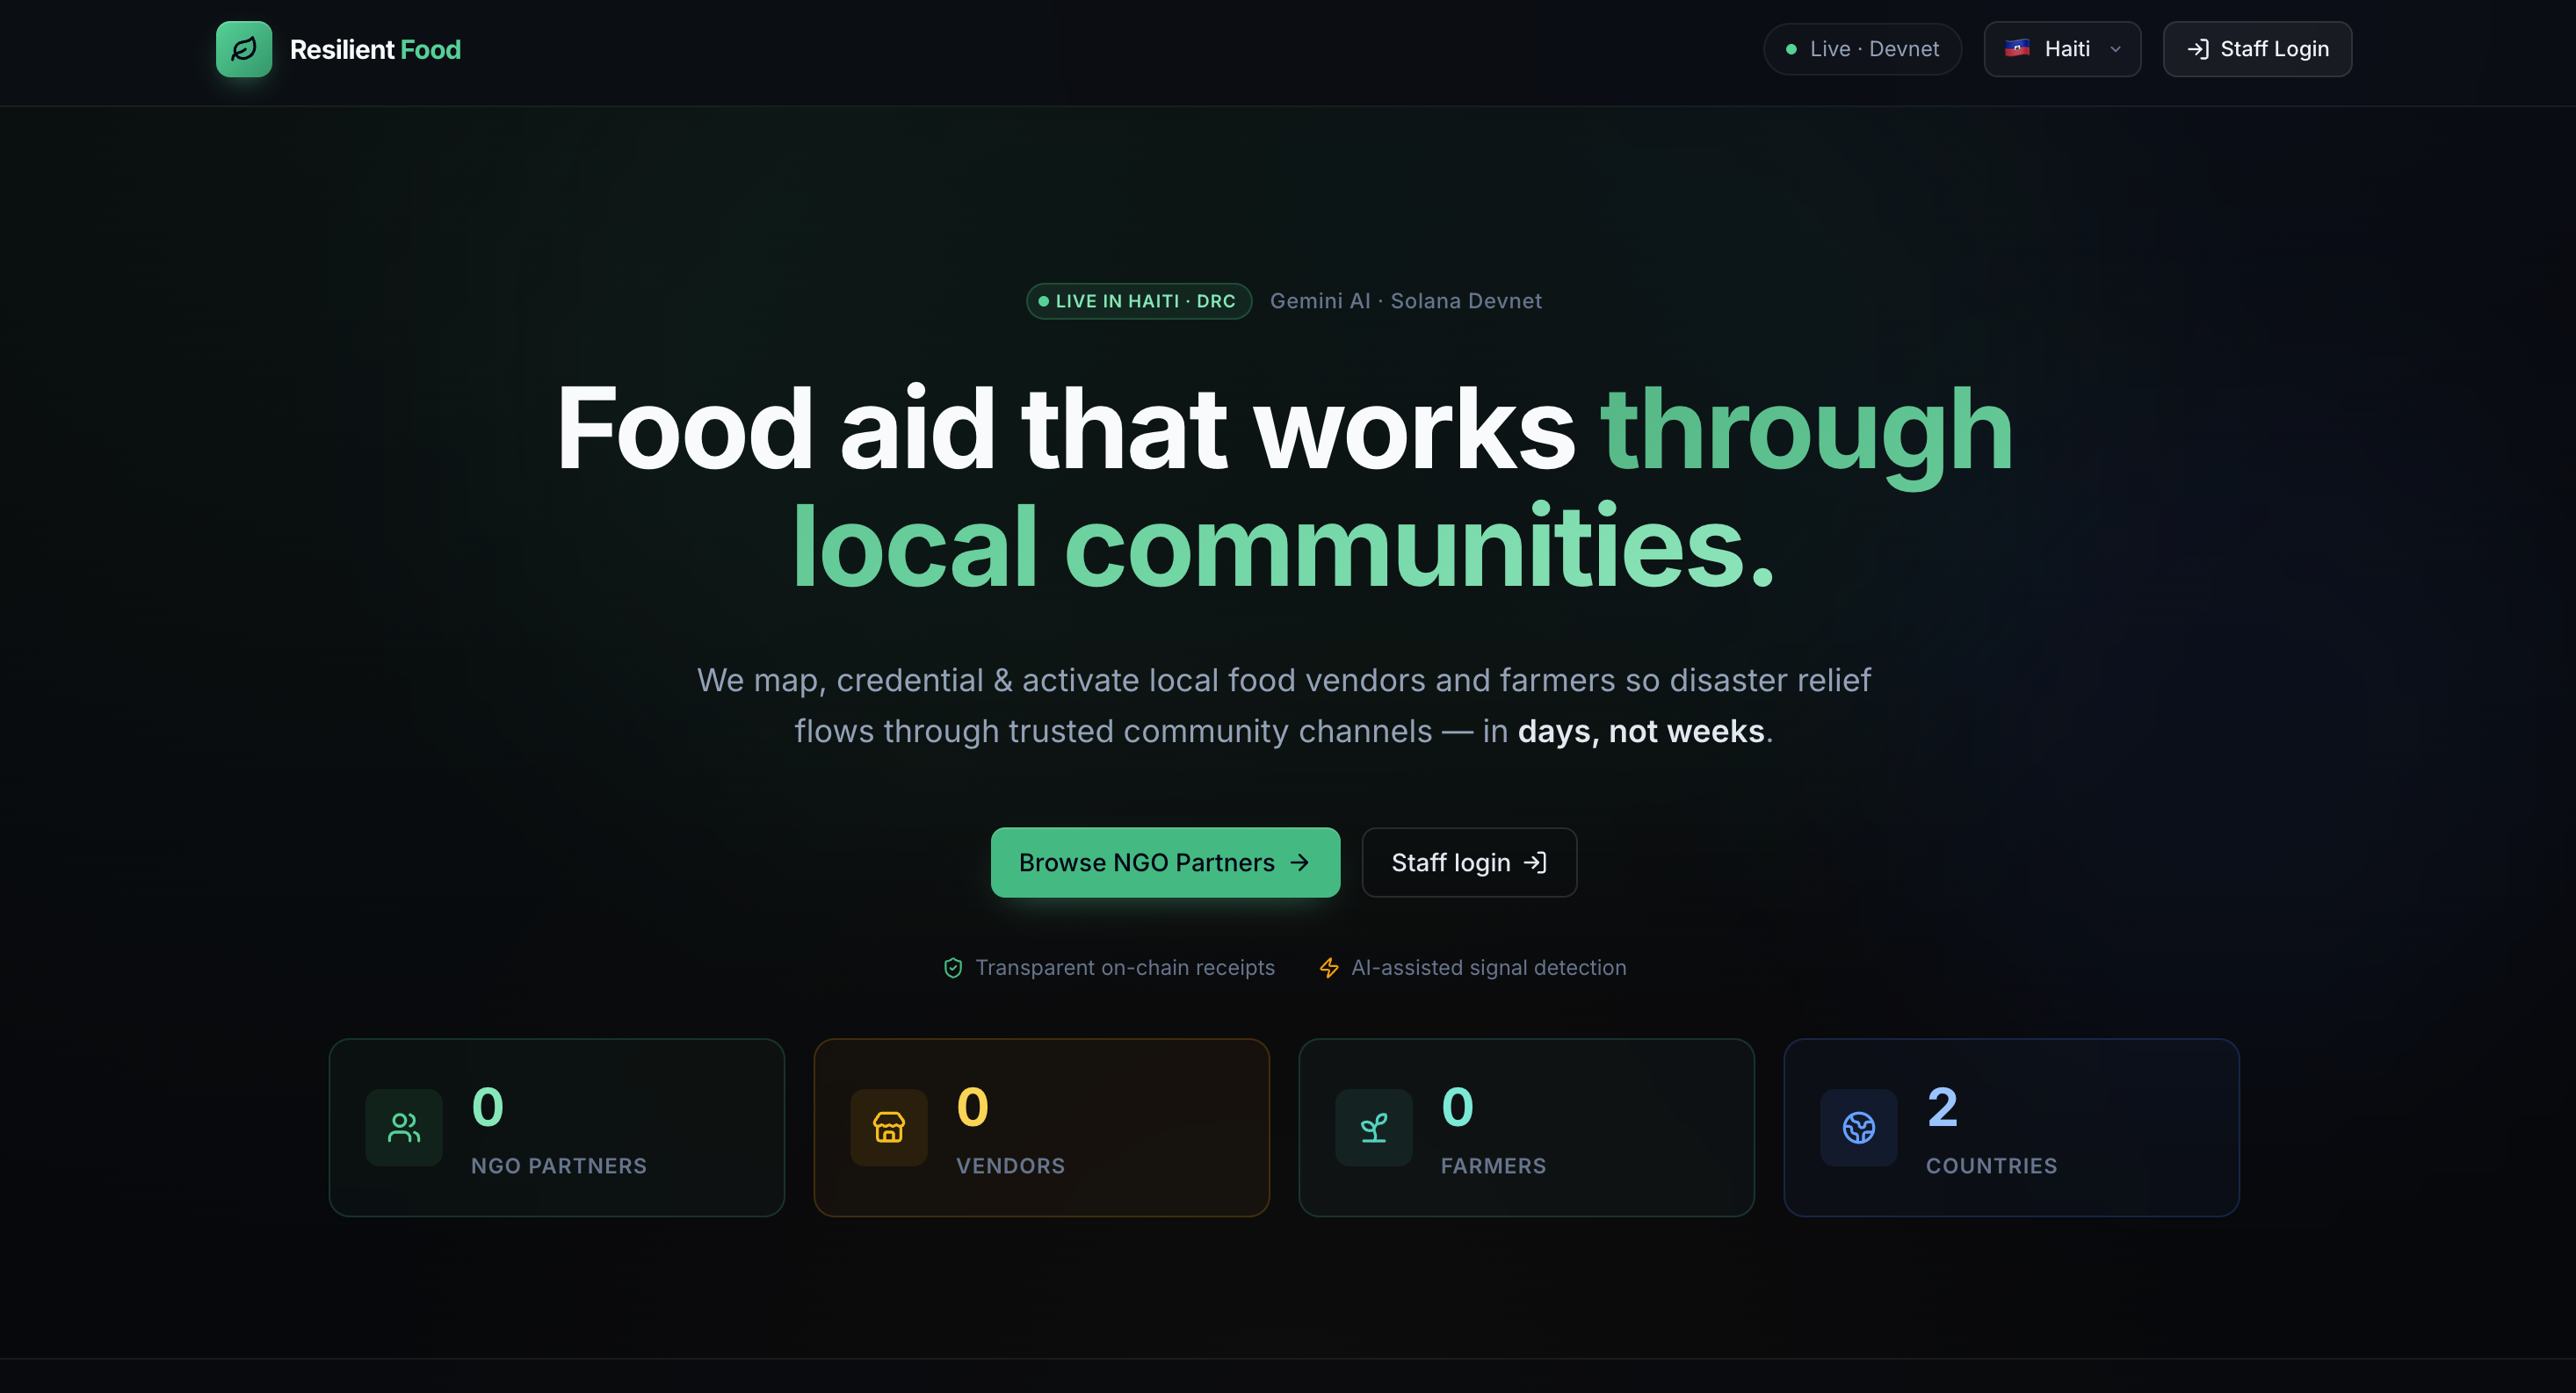Click the login arrow icon in Staff Login header
This screenshot has height=1393, width=2576.
tap(2198, 49)
